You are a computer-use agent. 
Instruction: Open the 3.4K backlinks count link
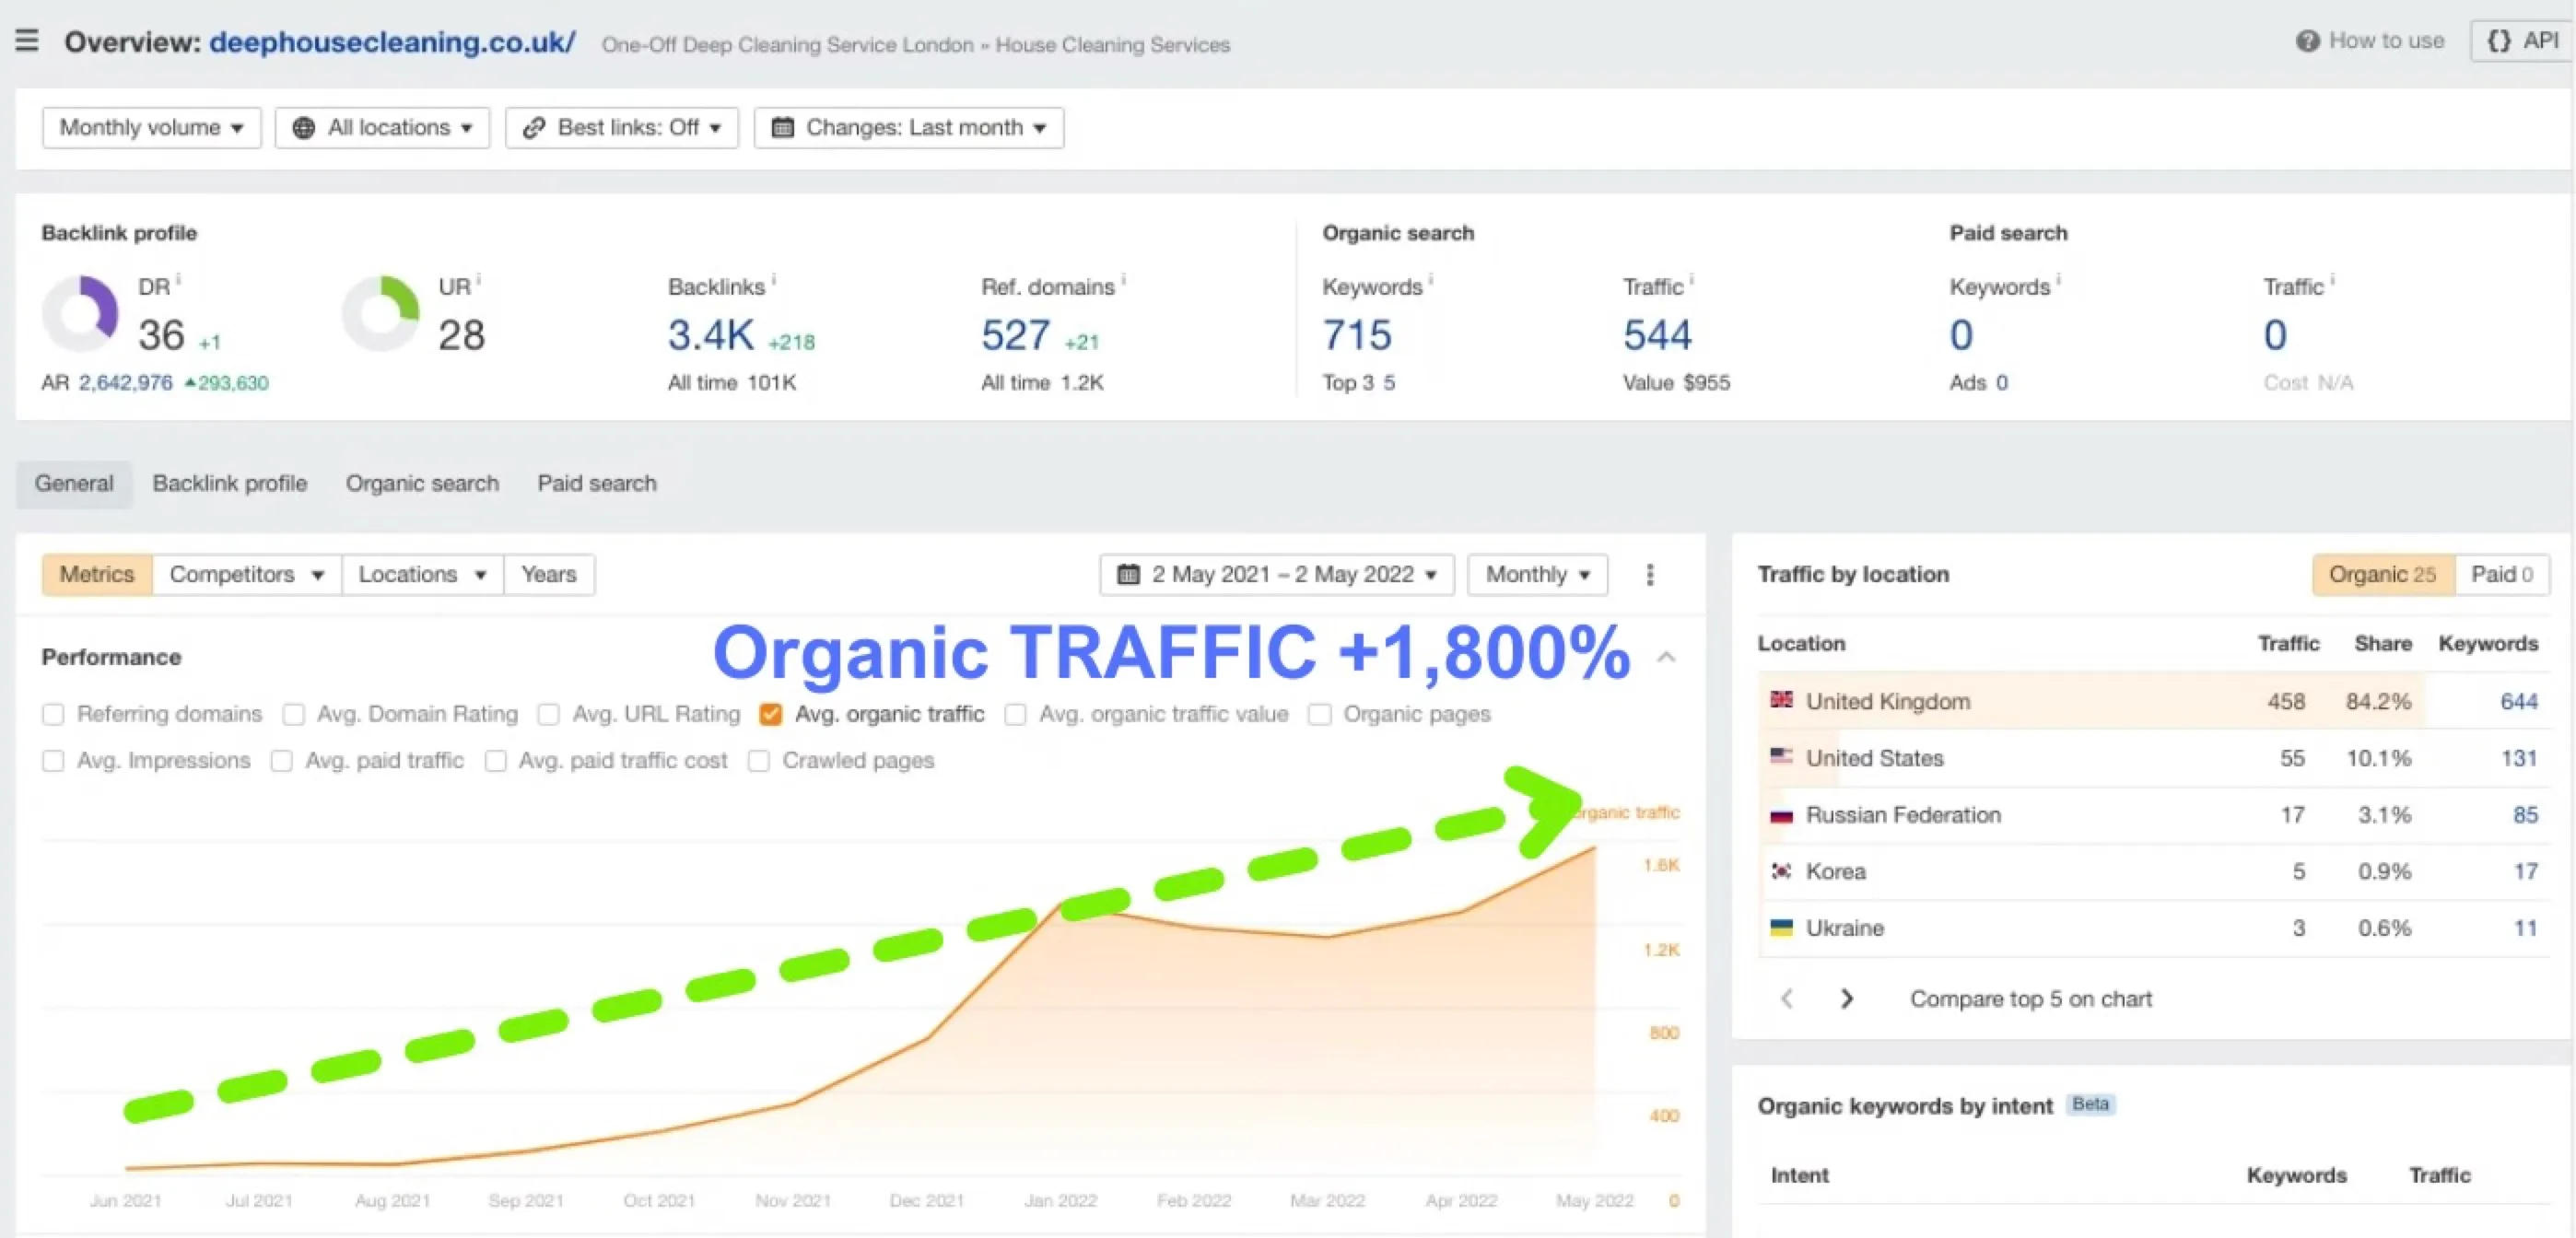pos(711,335)
